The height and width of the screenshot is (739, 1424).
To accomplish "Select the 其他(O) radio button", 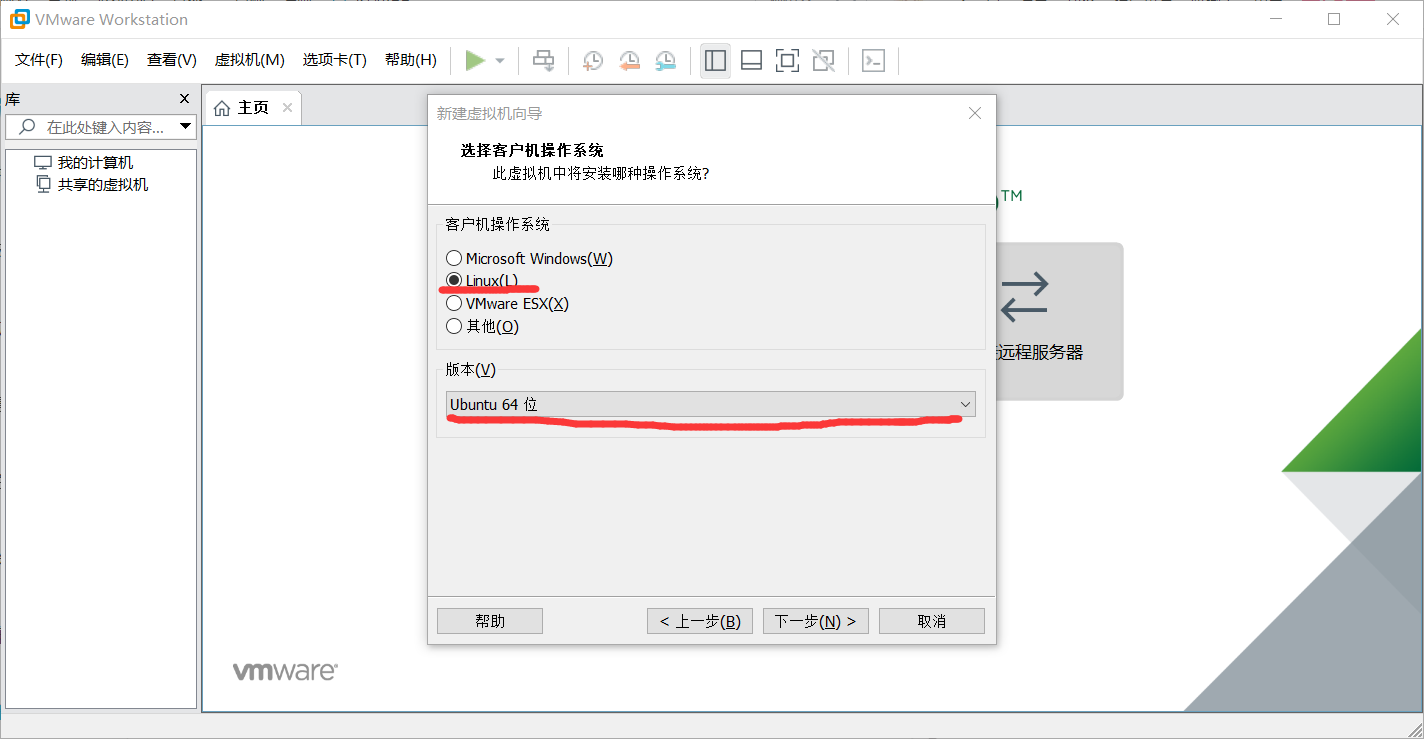I will pyautogui.click(x=454, y=326).
